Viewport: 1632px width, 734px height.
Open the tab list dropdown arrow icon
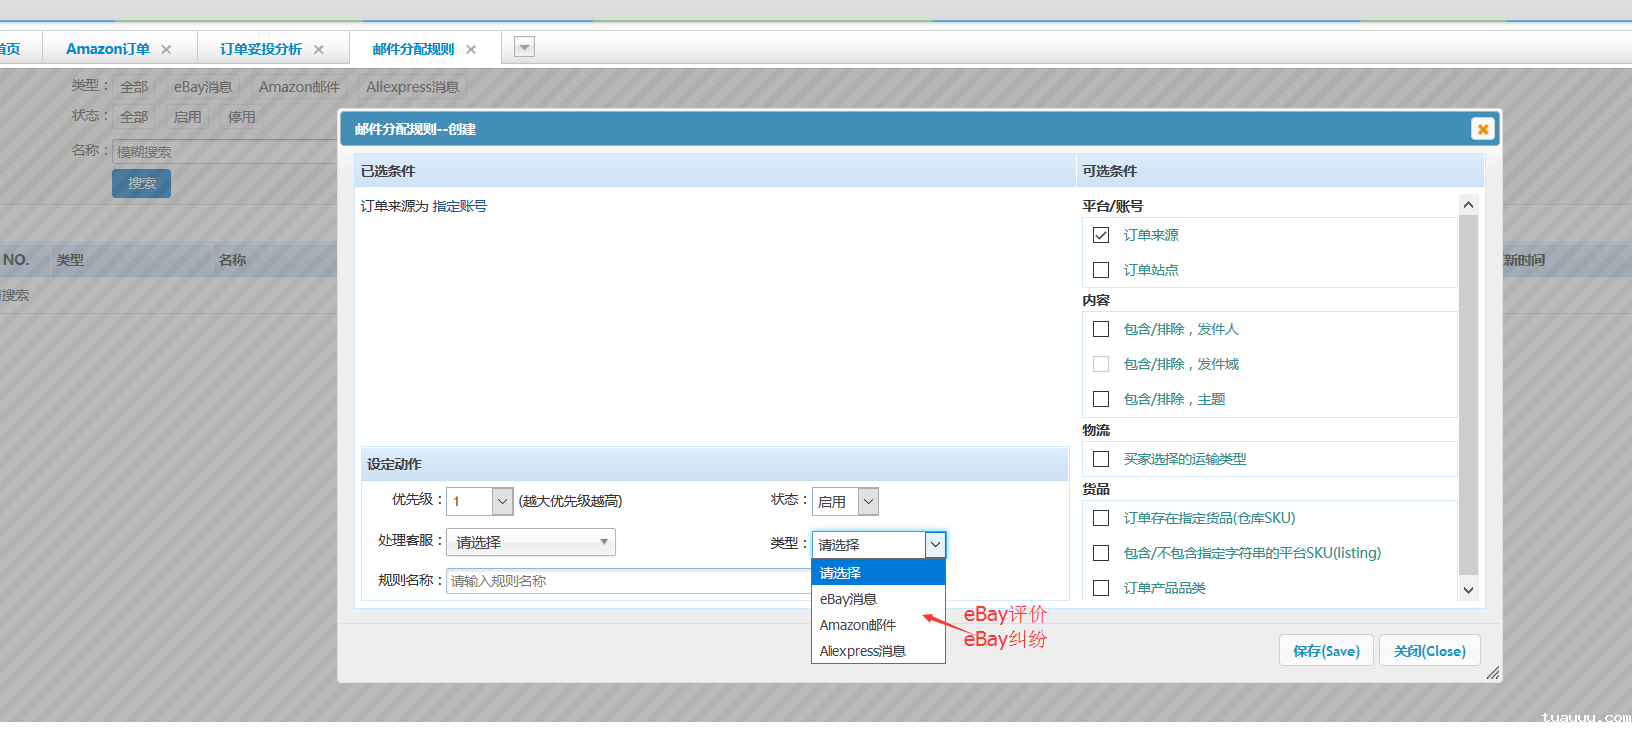pyautogui.click(x=524, y=47)
